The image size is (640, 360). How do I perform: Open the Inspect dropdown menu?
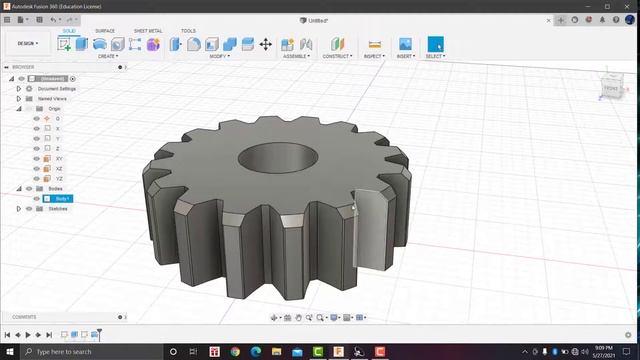pos(374,56)
